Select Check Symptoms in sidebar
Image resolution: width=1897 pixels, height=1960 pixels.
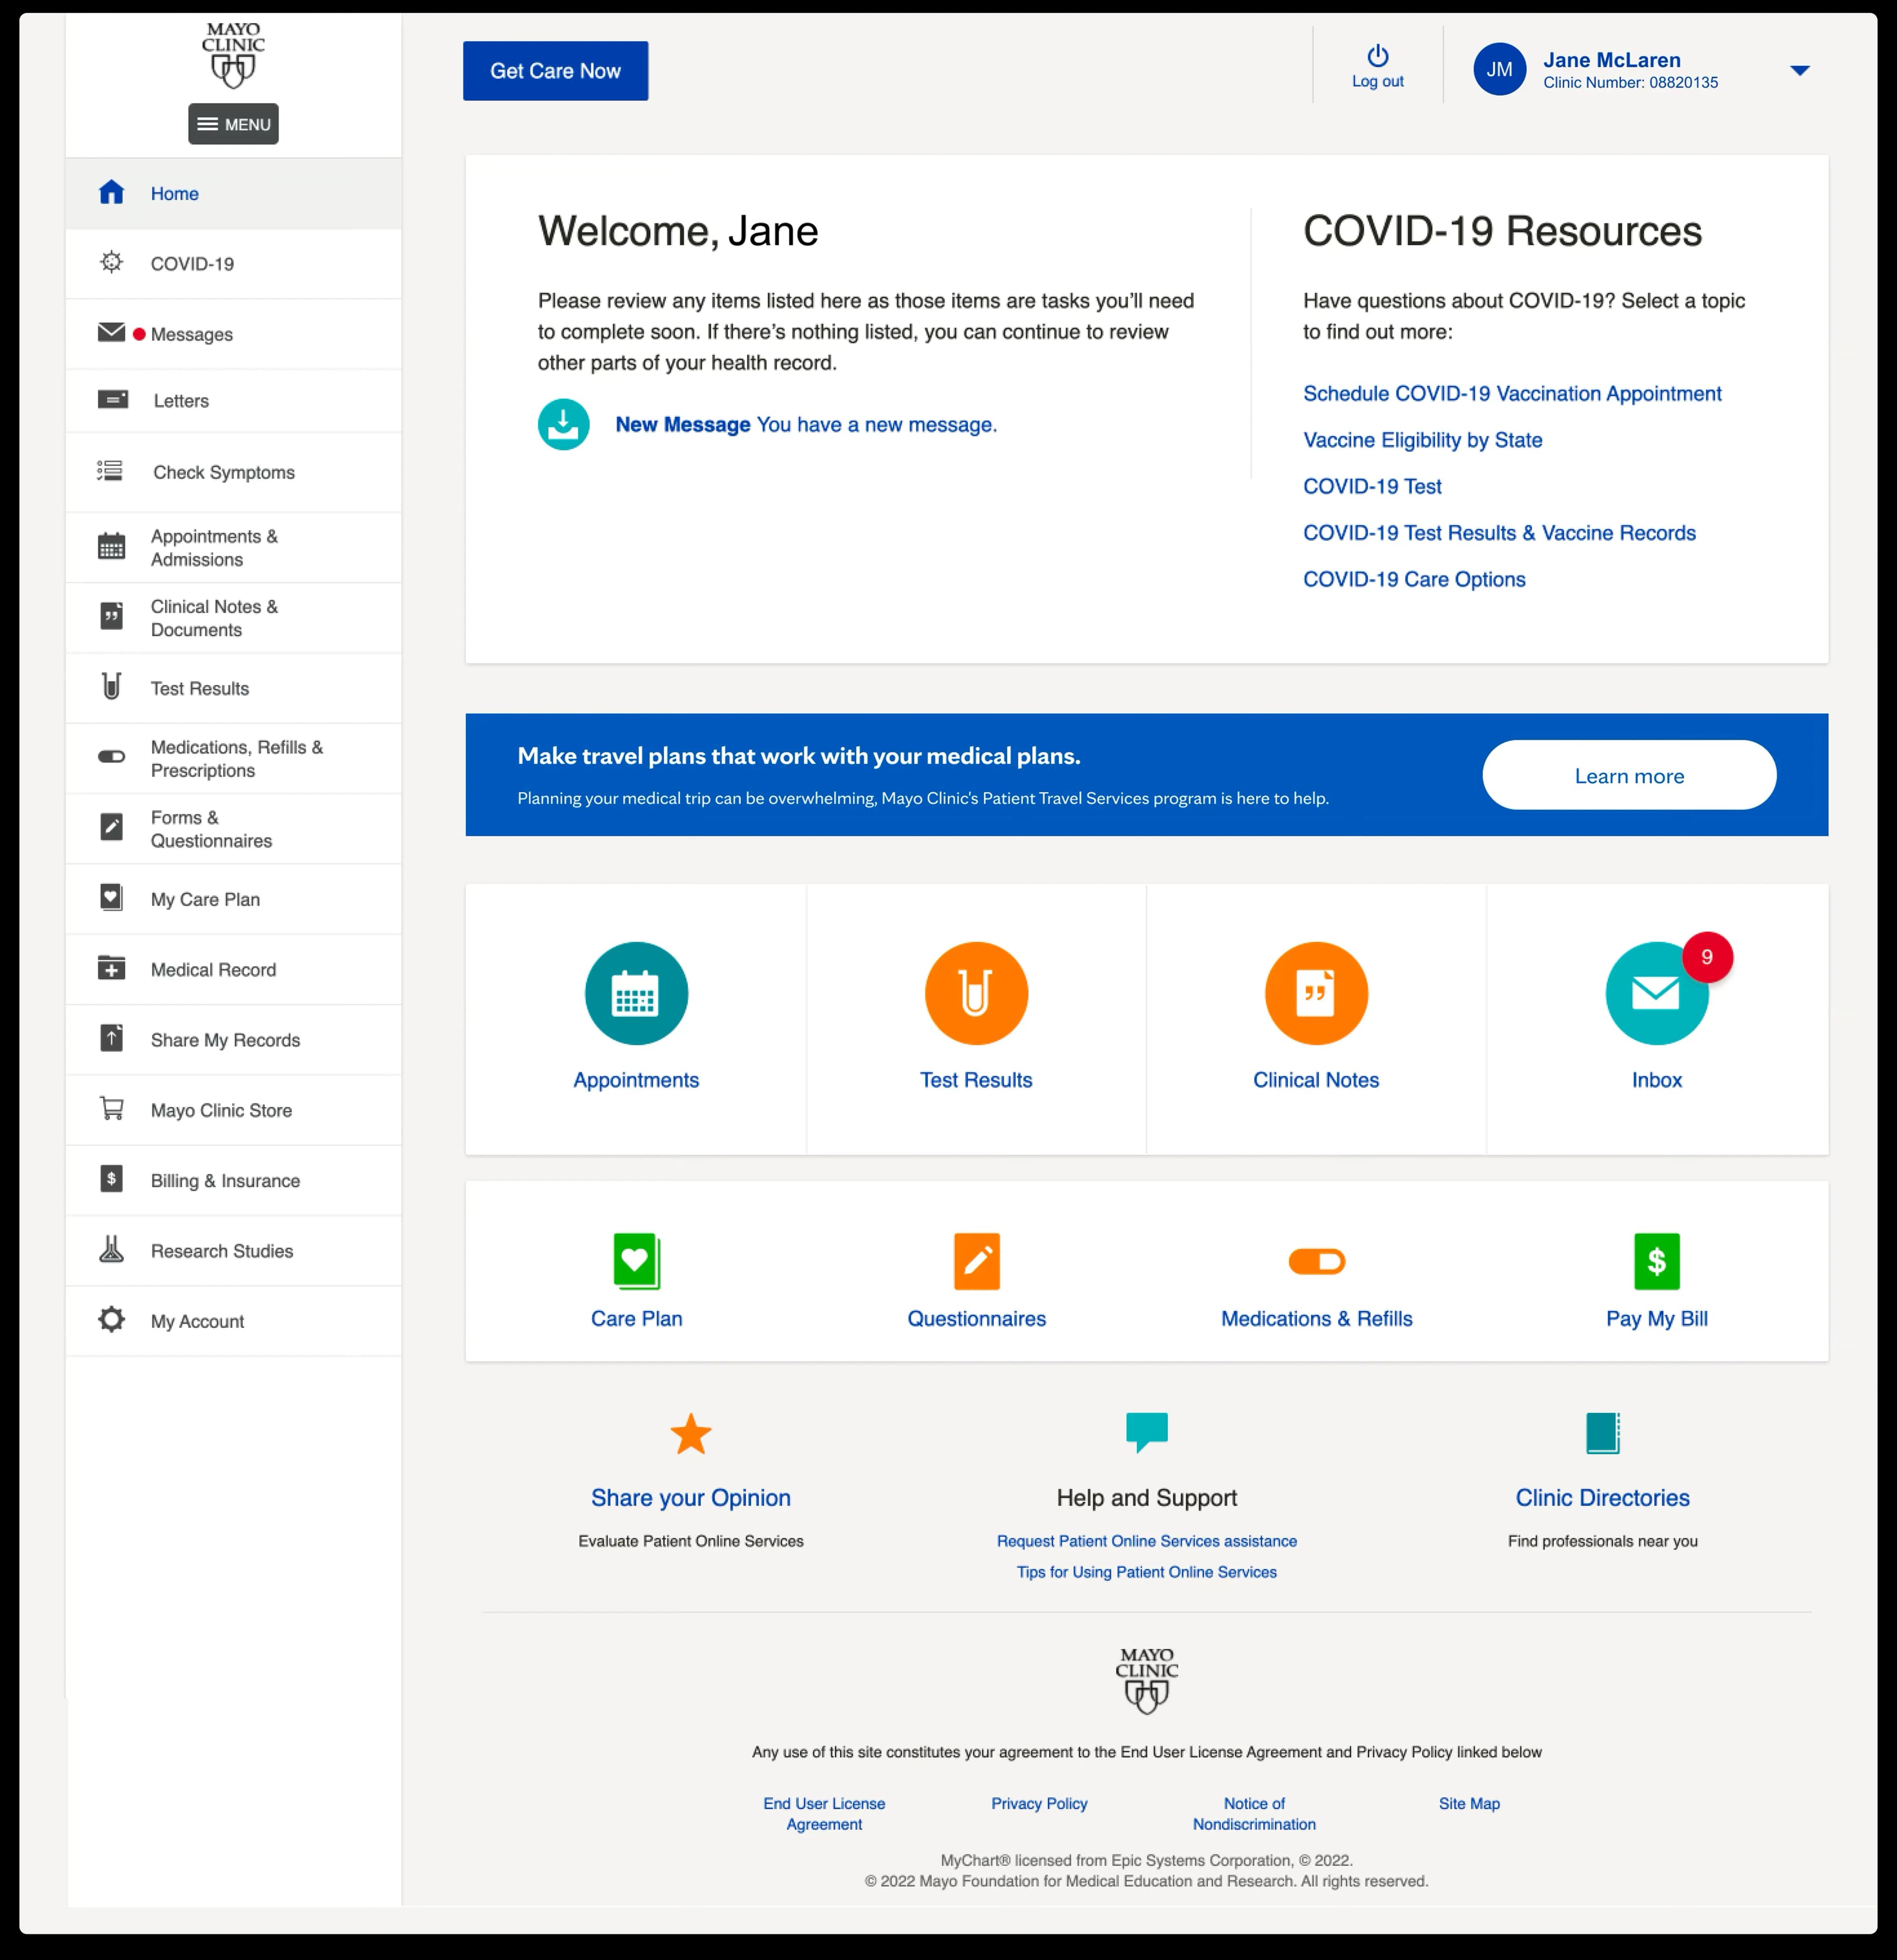pyautogui.click(x=233, y=472)
